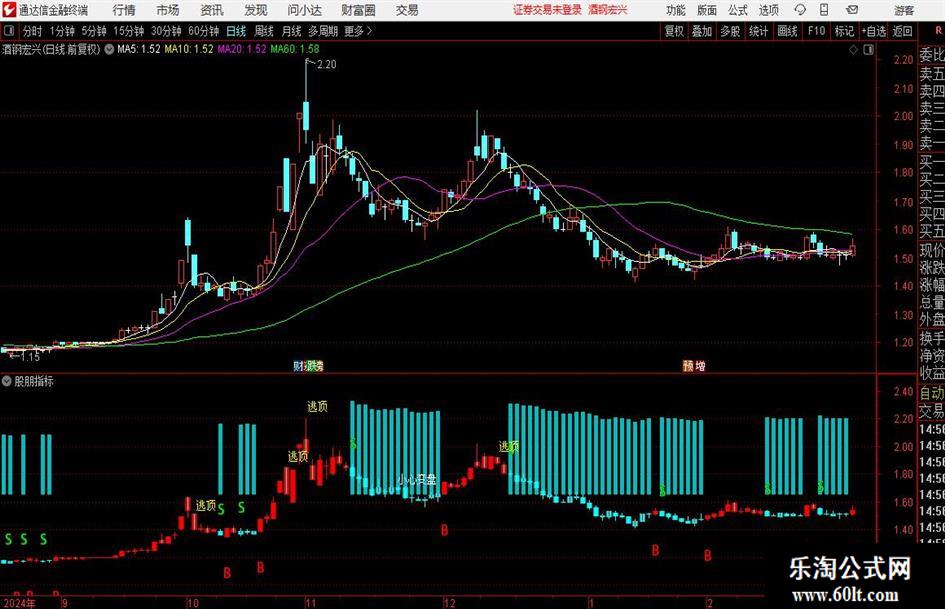Switch to the 5分钟 period tab

(93, 31)
